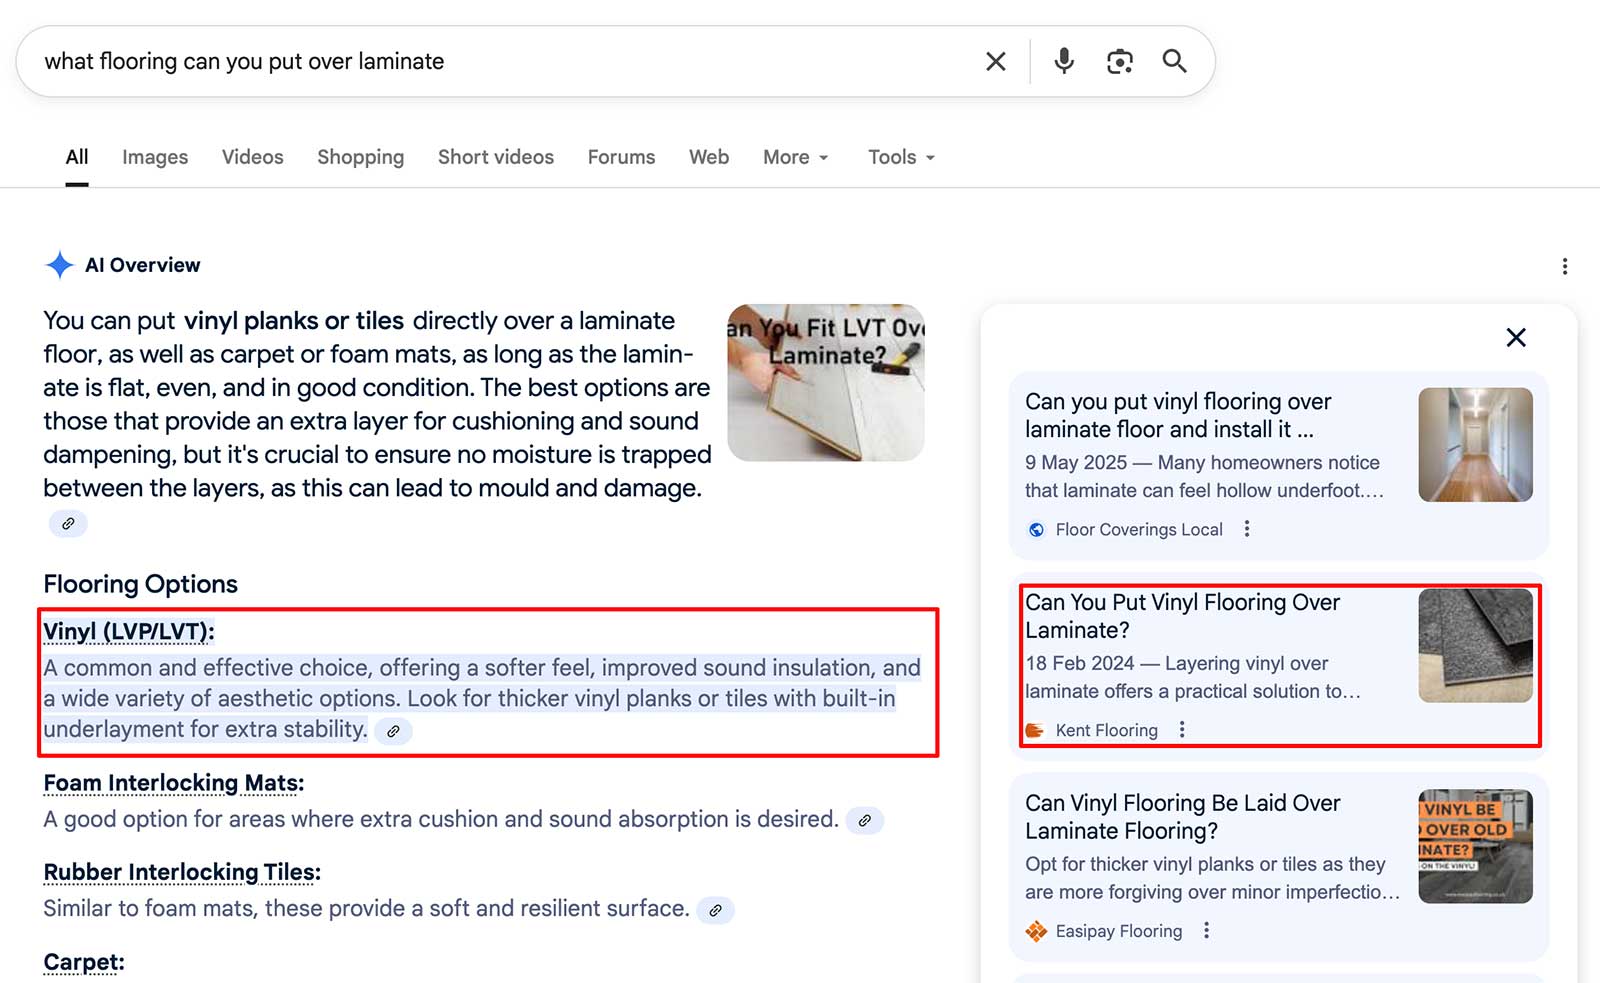Open 'Can Vinyl Flooring Be Laid Over Laminate Flooring?'
Viewport: 1600px width, 983px height.
[1182, 817]
